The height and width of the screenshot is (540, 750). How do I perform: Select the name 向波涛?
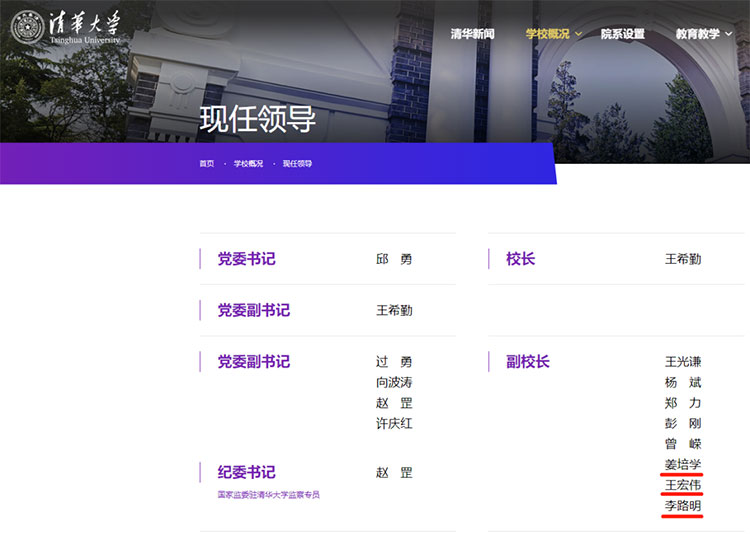point(394,382)
